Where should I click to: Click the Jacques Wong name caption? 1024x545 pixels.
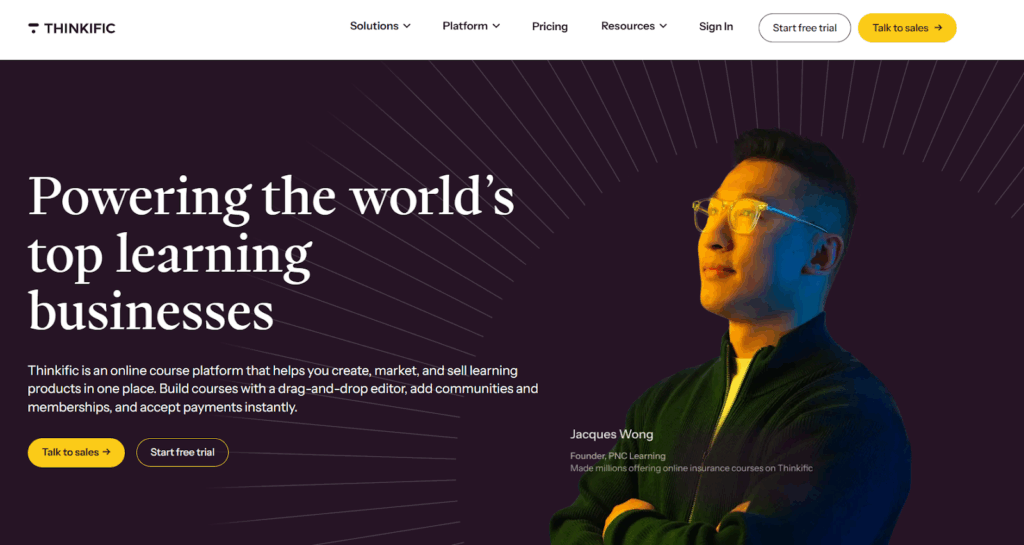point(611,434)
